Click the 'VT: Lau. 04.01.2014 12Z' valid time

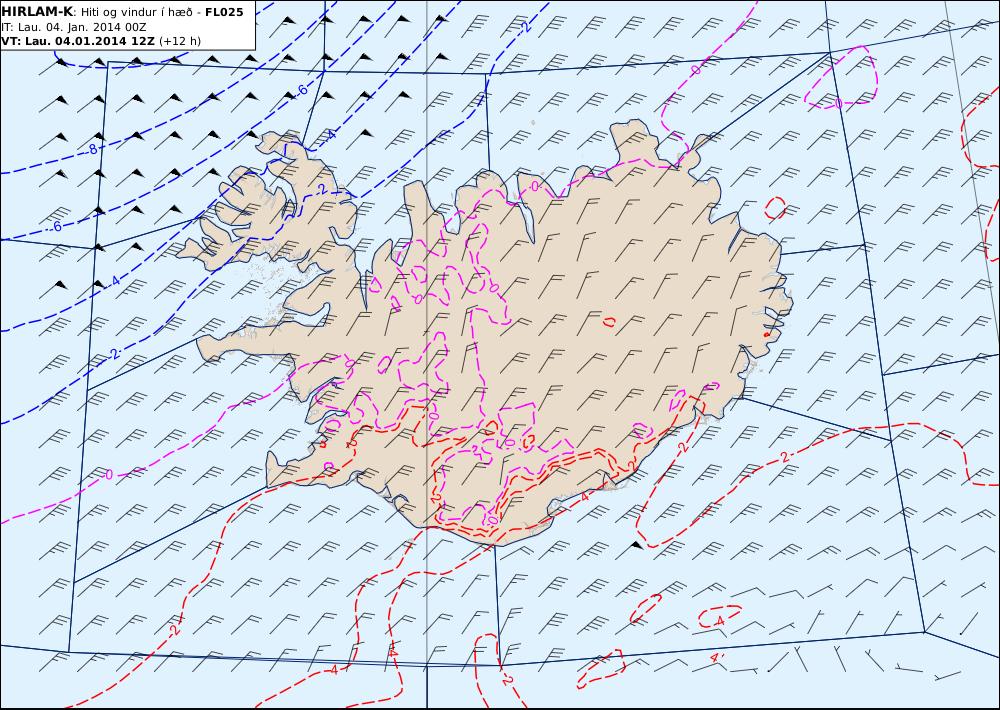click(x=78, y=41)
